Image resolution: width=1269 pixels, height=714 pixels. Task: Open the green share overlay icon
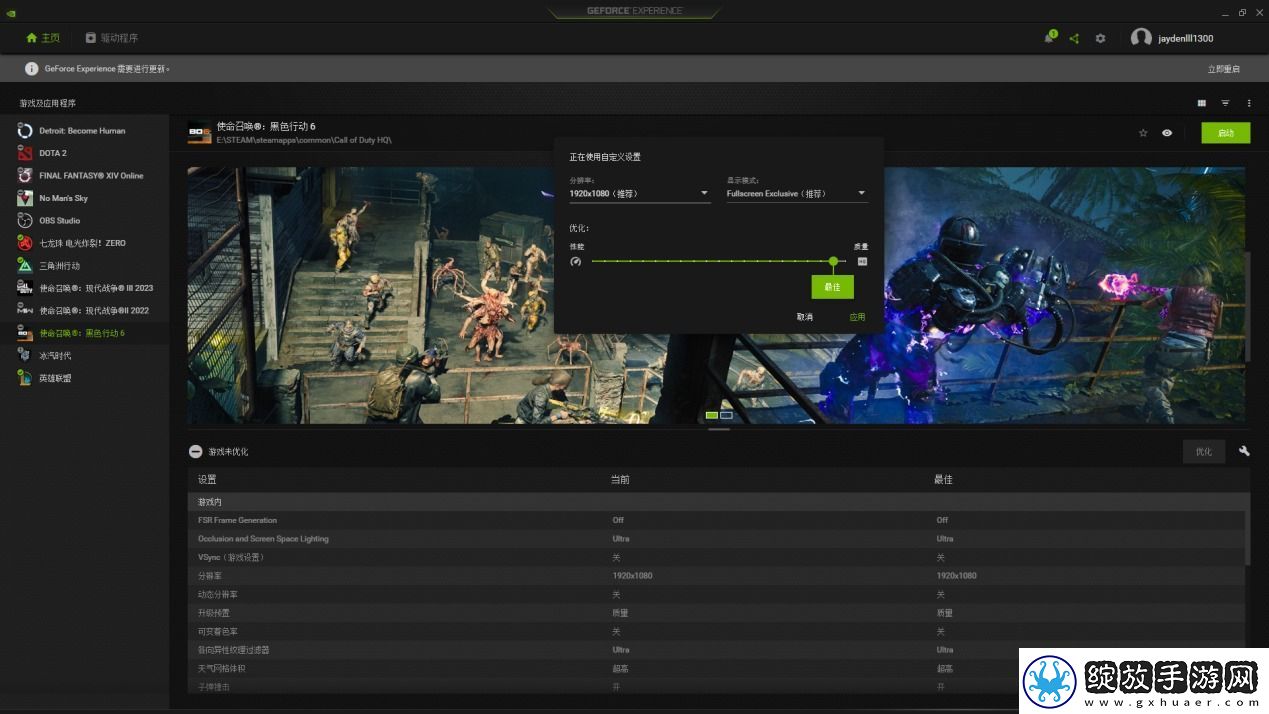pyautogui.click(x=1074, y=38)
